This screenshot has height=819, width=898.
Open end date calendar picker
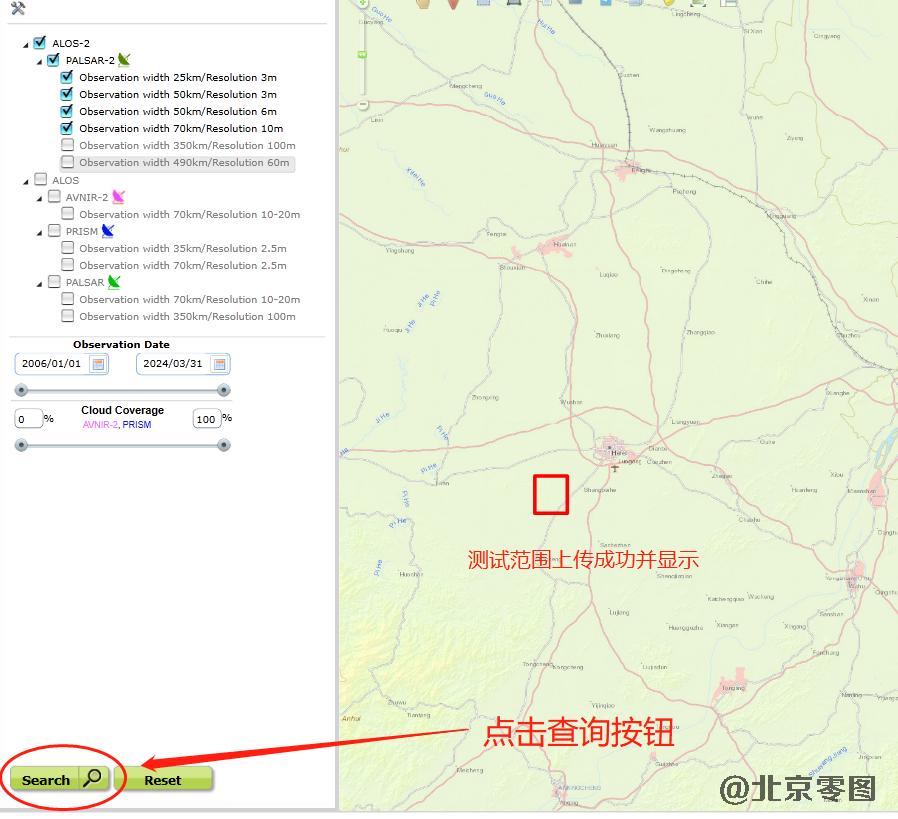220,364
